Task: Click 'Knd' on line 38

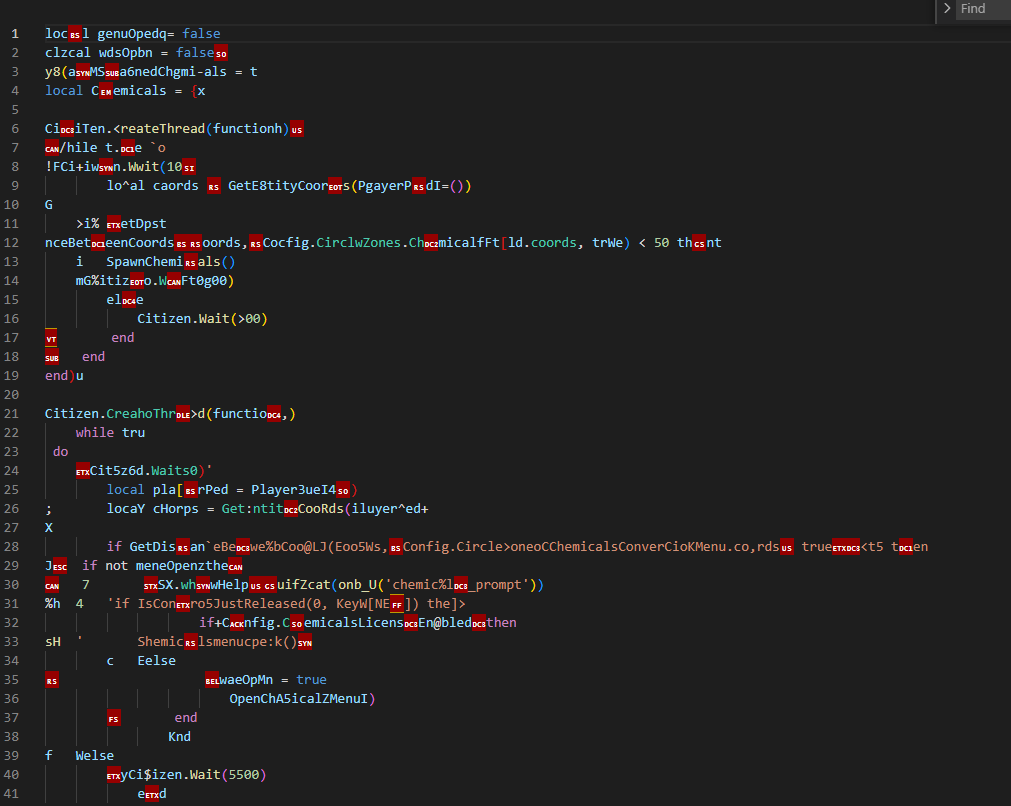Action: pyautogui.click(x=179, y=736)
